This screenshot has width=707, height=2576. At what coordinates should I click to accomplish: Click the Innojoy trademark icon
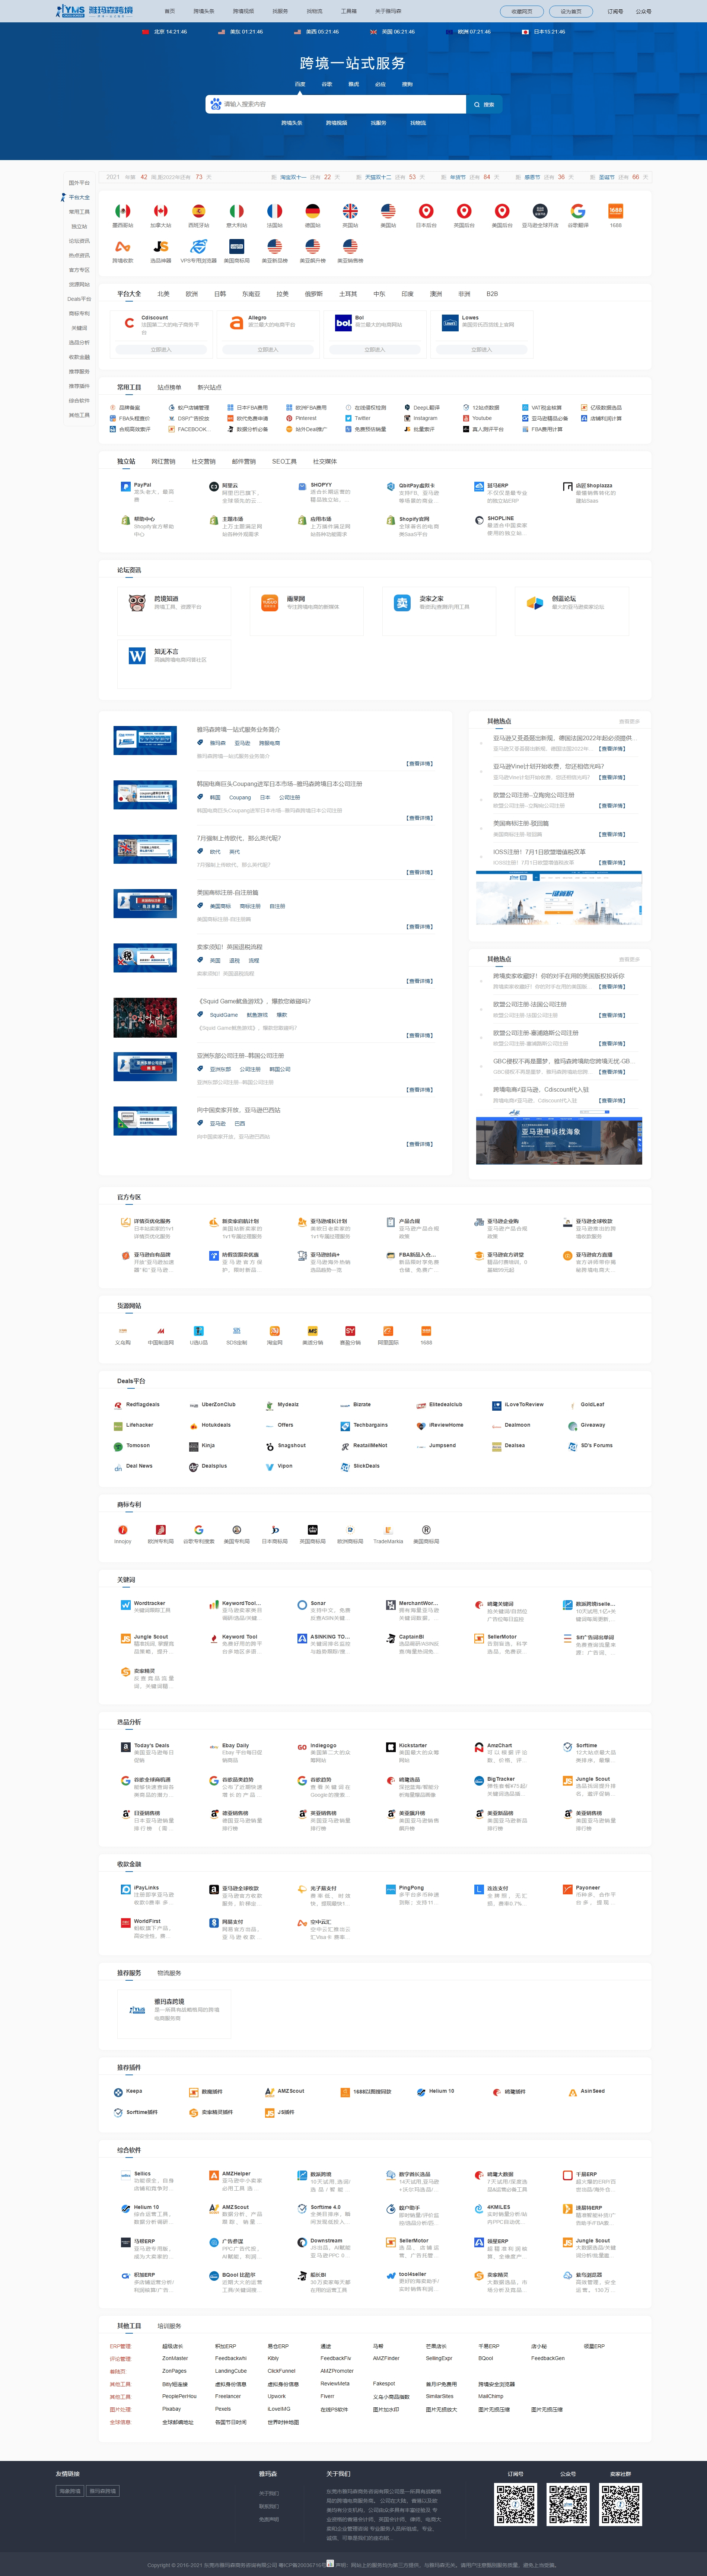click(x=123, y=1530)
